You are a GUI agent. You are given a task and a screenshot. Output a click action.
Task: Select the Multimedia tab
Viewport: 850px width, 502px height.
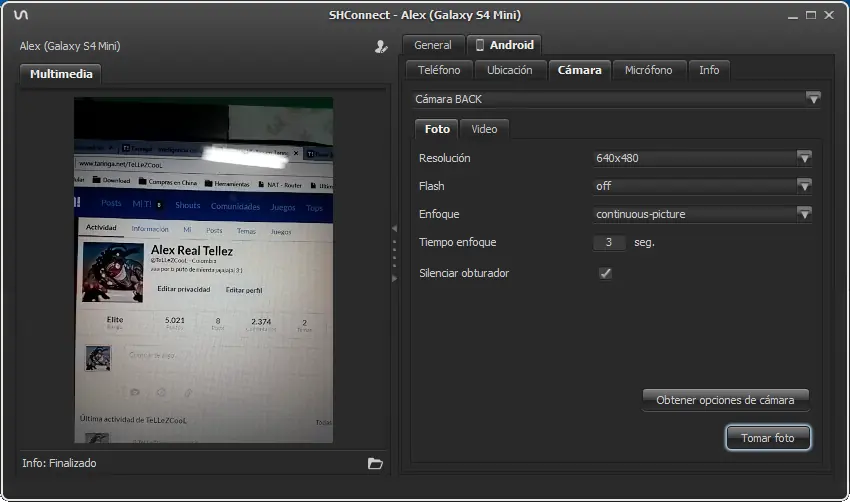pos(61,74)
